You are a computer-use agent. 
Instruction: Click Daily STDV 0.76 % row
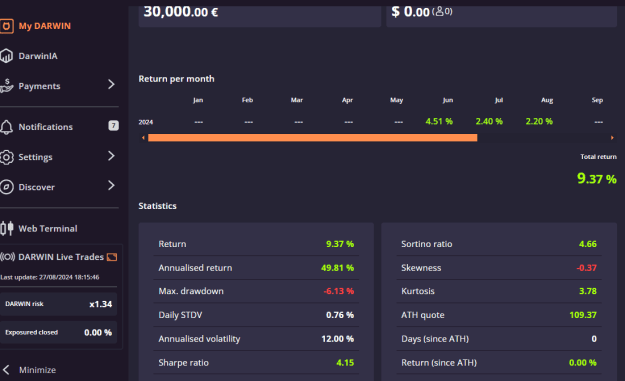pos(256,315)
